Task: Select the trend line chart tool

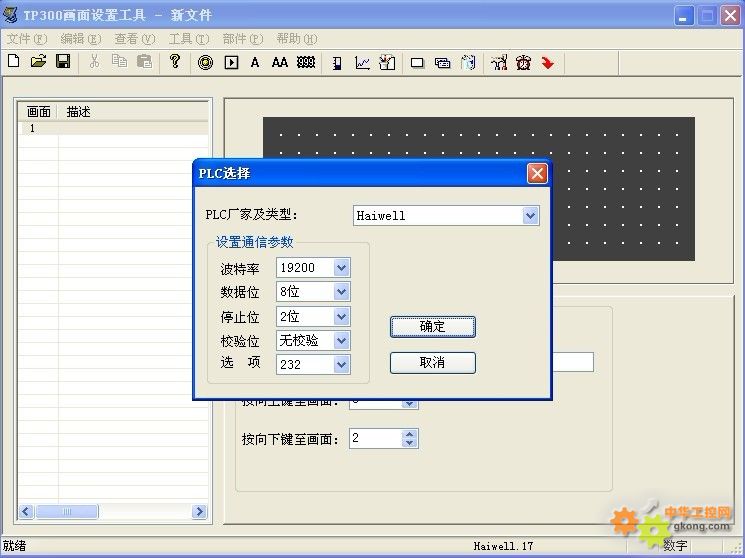Action: (363, 63)
